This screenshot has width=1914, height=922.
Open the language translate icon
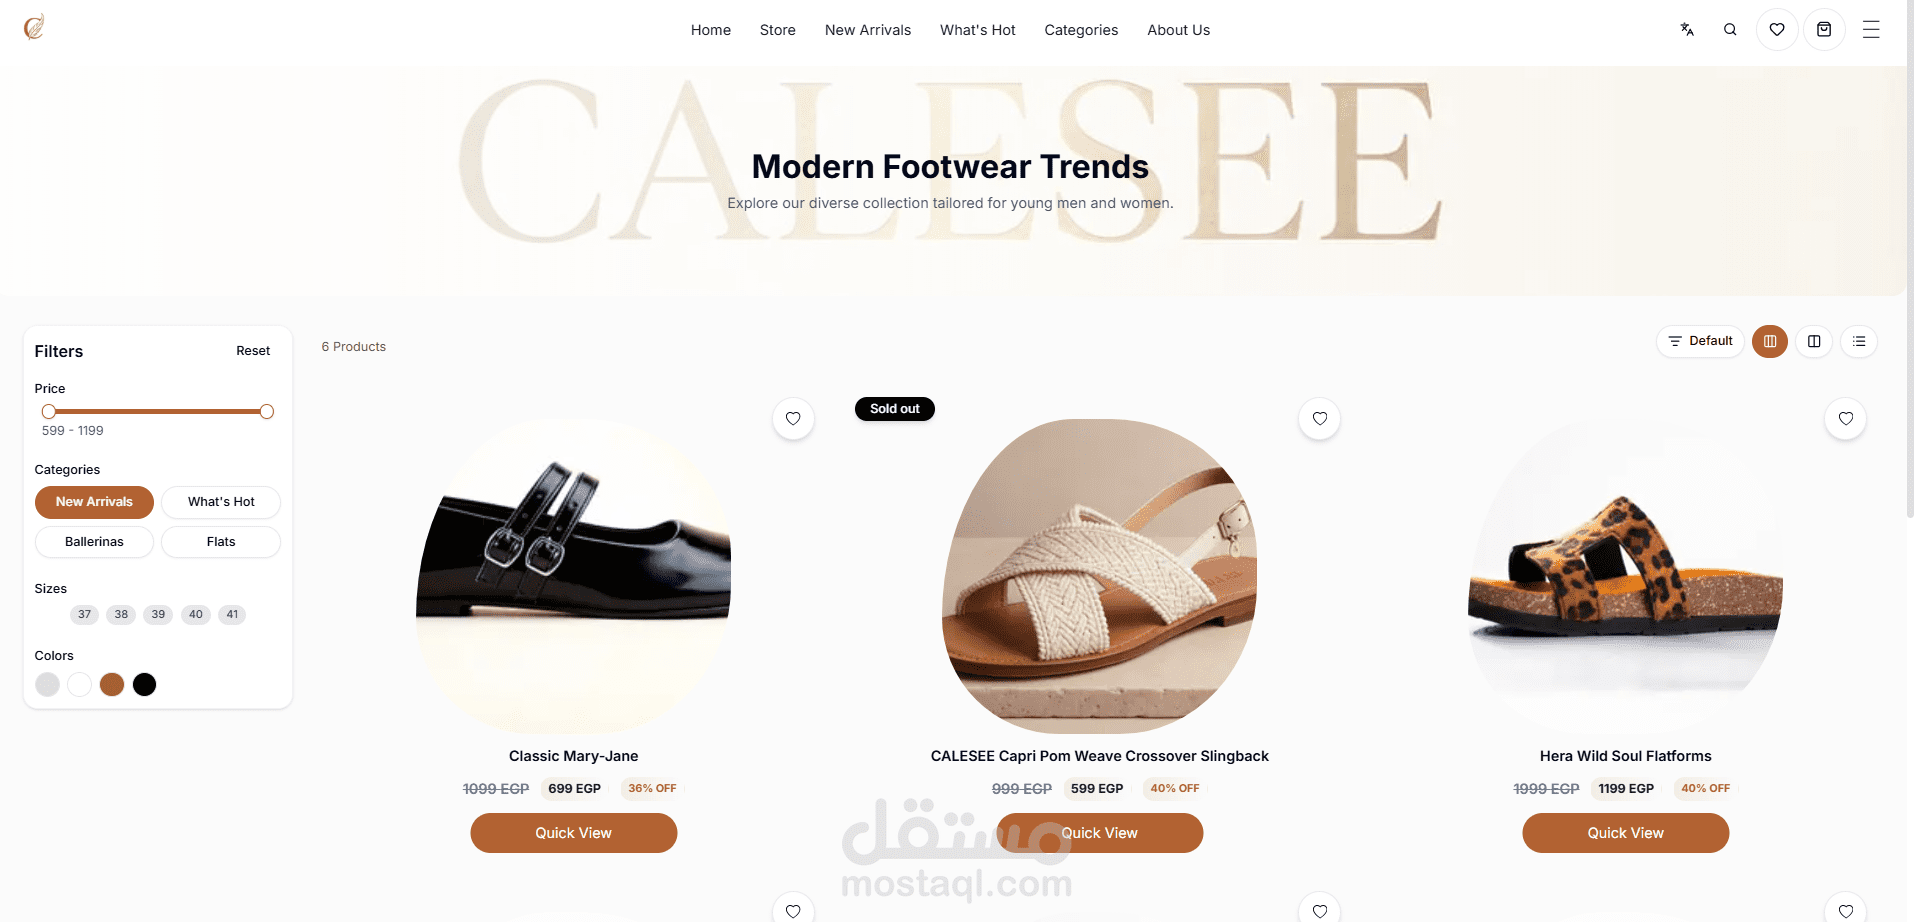pos(1687,30)
